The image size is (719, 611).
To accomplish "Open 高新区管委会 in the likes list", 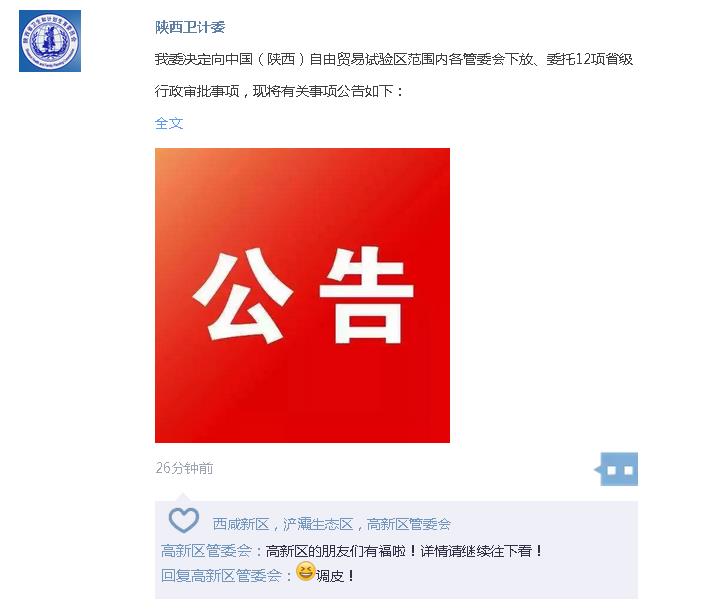I will pyautogui.click(x=409, y=524).
